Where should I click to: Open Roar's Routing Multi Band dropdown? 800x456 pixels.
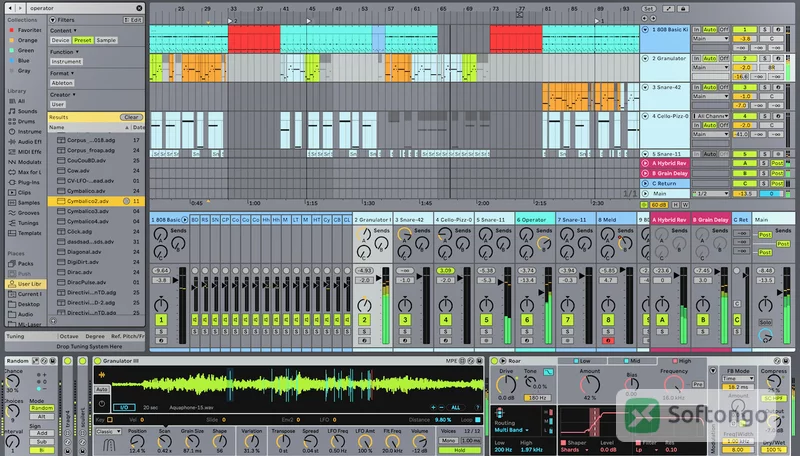[x=511, y=430]
